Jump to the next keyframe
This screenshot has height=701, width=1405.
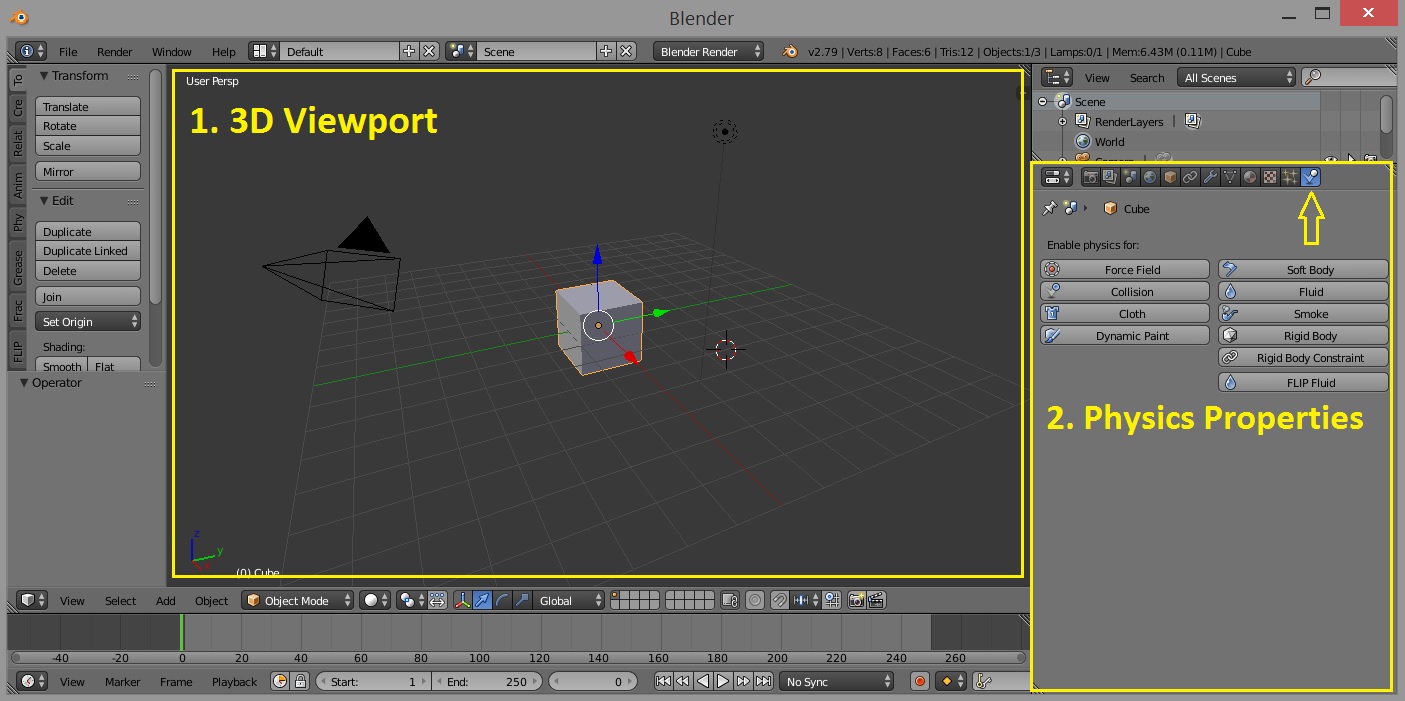(743, 681)
